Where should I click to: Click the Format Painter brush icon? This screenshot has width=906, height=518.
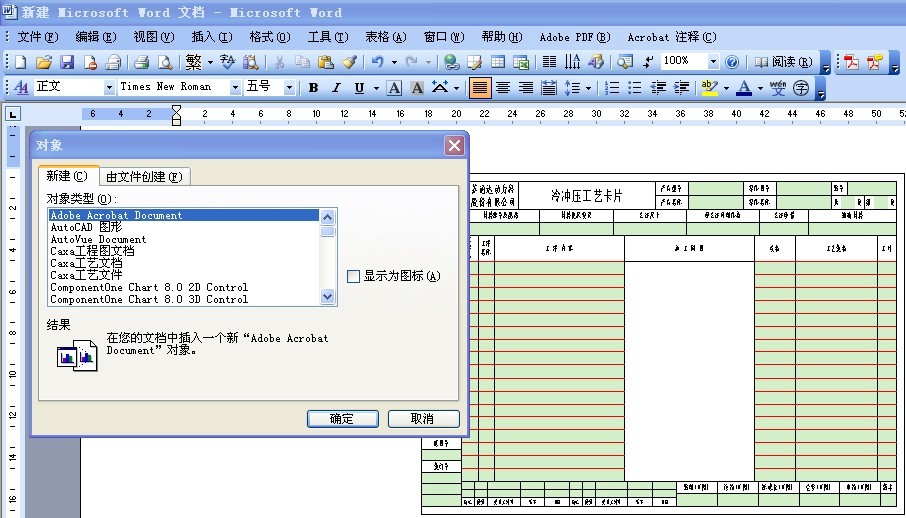(349, 62)
